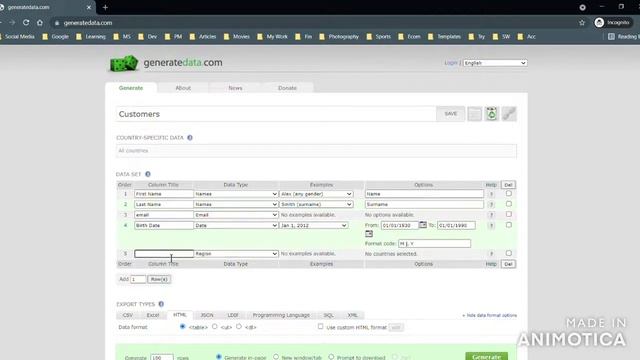Image resolution: width=640 pixels, height=360 pixels.
Task: Select the Excel export type tab
Action: tap(153, 315)
